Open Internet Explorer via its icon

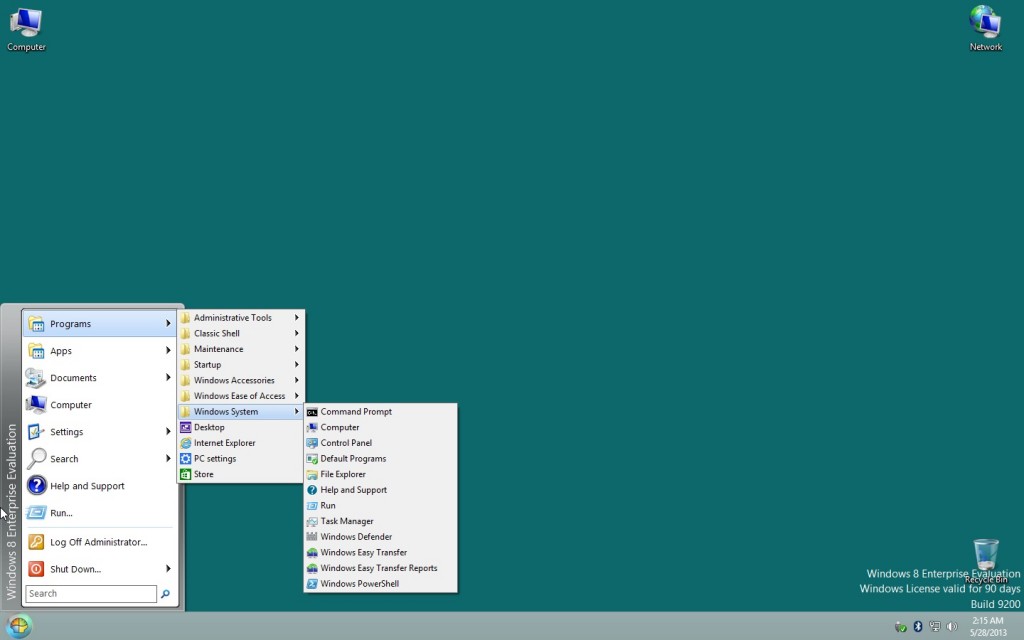[185, 443]
